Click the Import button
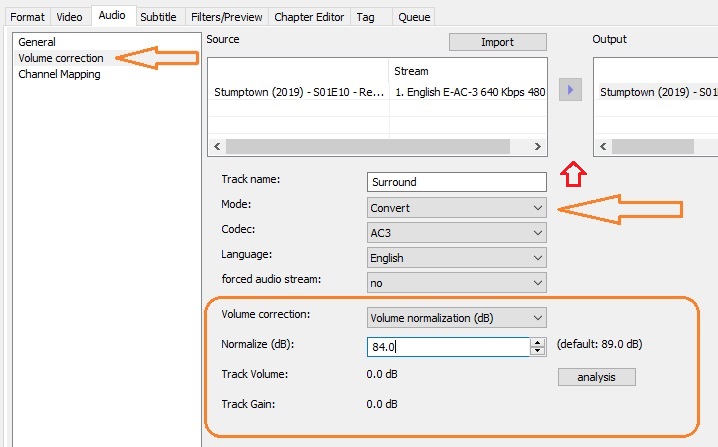Screen dimensions: 718x447 (x=498, y=42)
